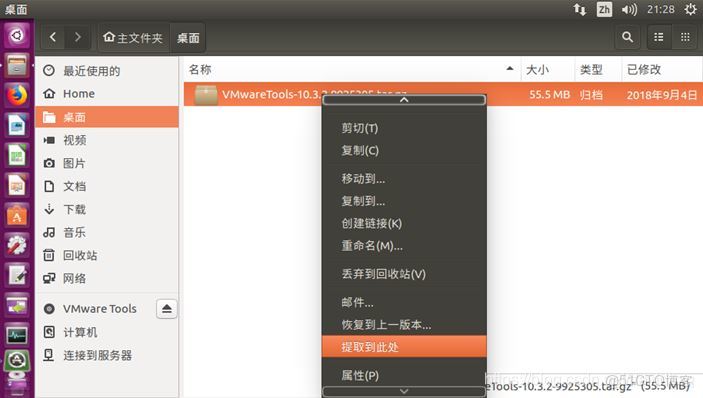This screenshot has height=398, width=703.
Task: Open Software Updater from launcher
Action: [x=17, y=360]
